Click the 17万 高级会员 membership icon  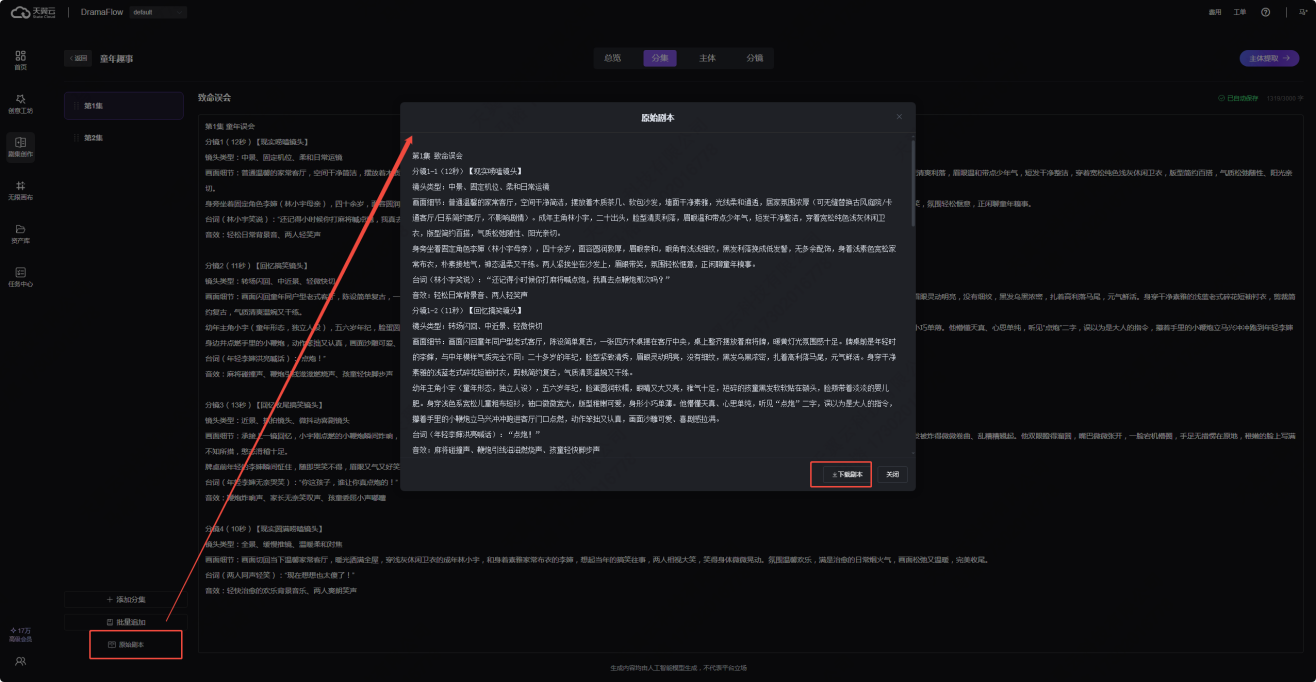20,633
